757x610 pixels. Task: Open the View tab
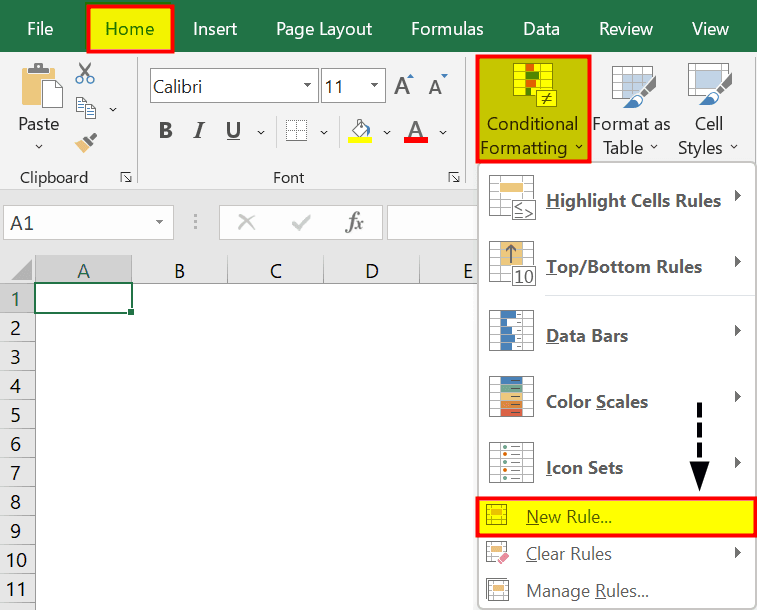(x=710, y=29)
